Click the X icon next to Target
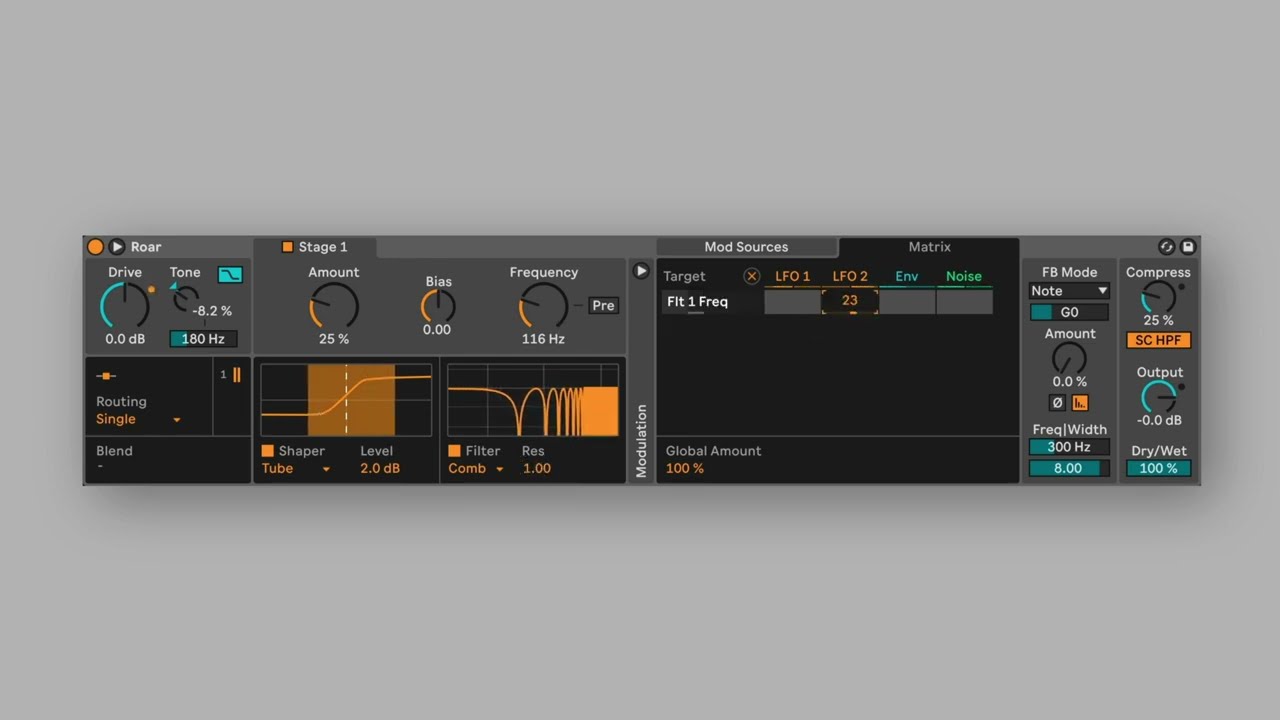Screen dimensions: 1280x720 click(752, 276)
